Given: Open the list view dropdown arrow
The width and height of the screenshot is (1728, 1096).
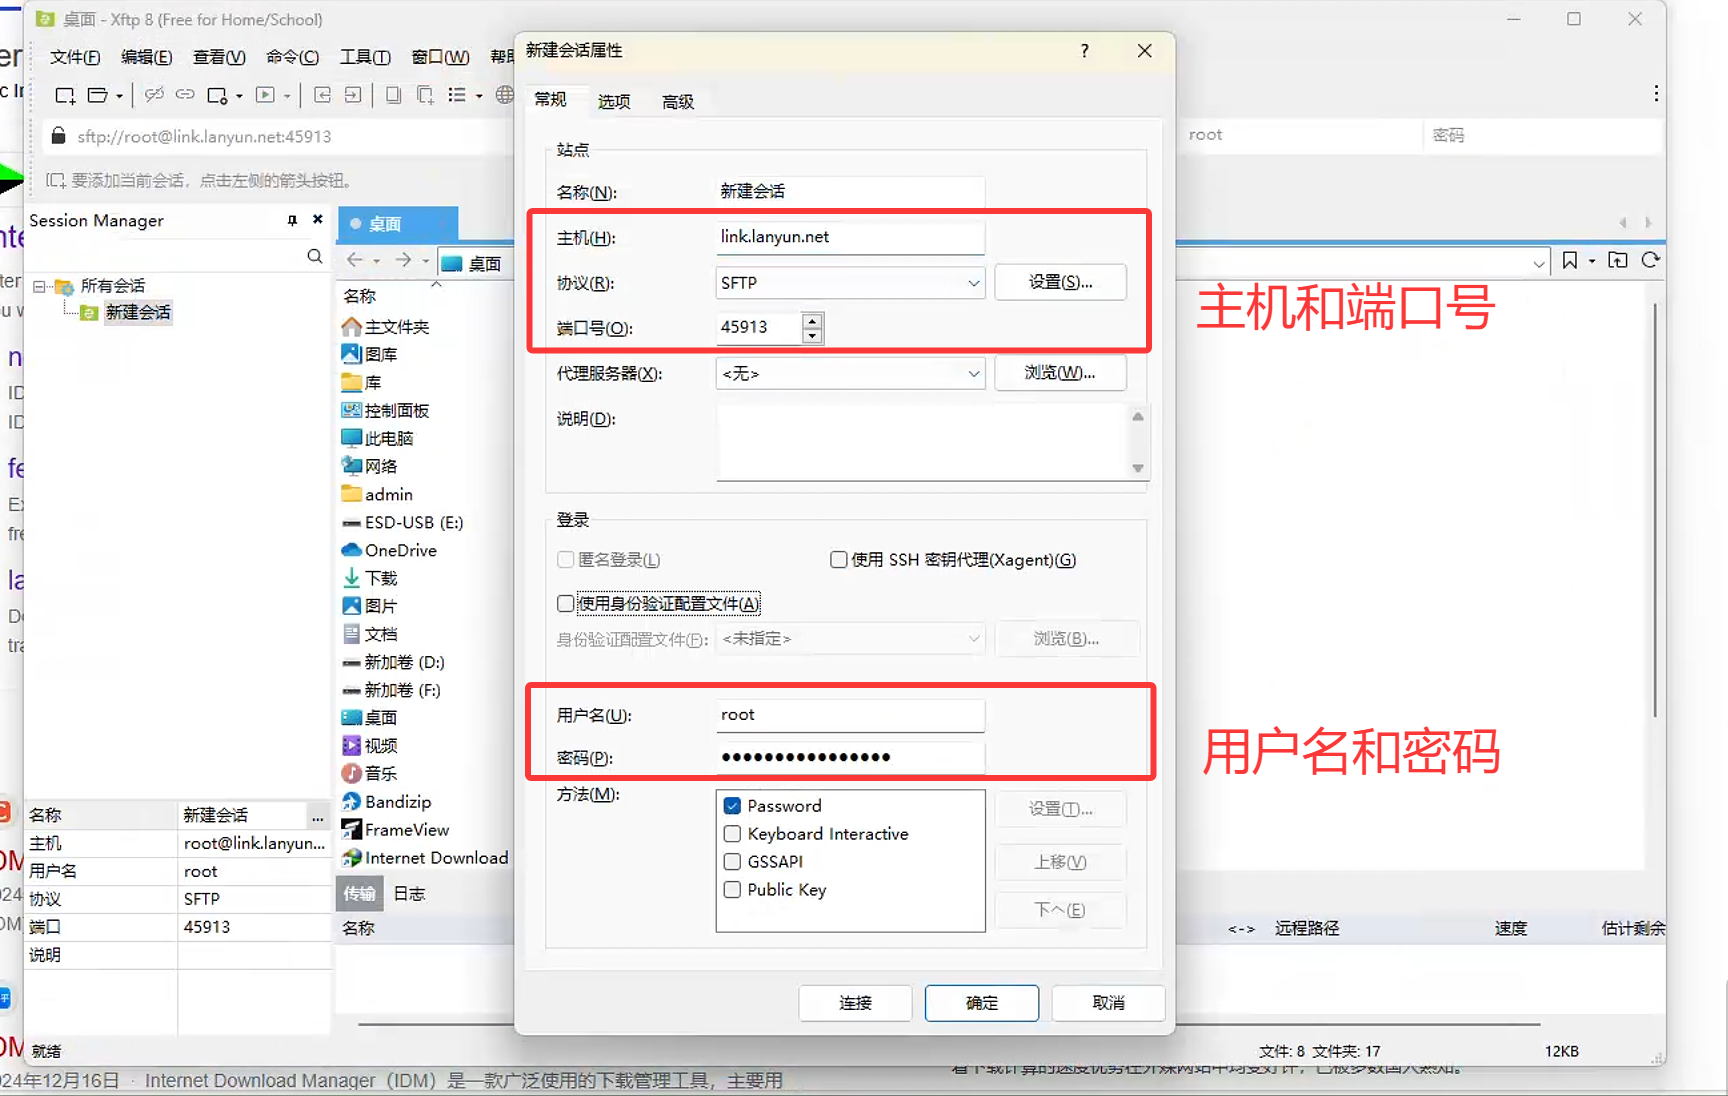Looking at the screenshot, I should pyautogui.click(x=479, y=96).
